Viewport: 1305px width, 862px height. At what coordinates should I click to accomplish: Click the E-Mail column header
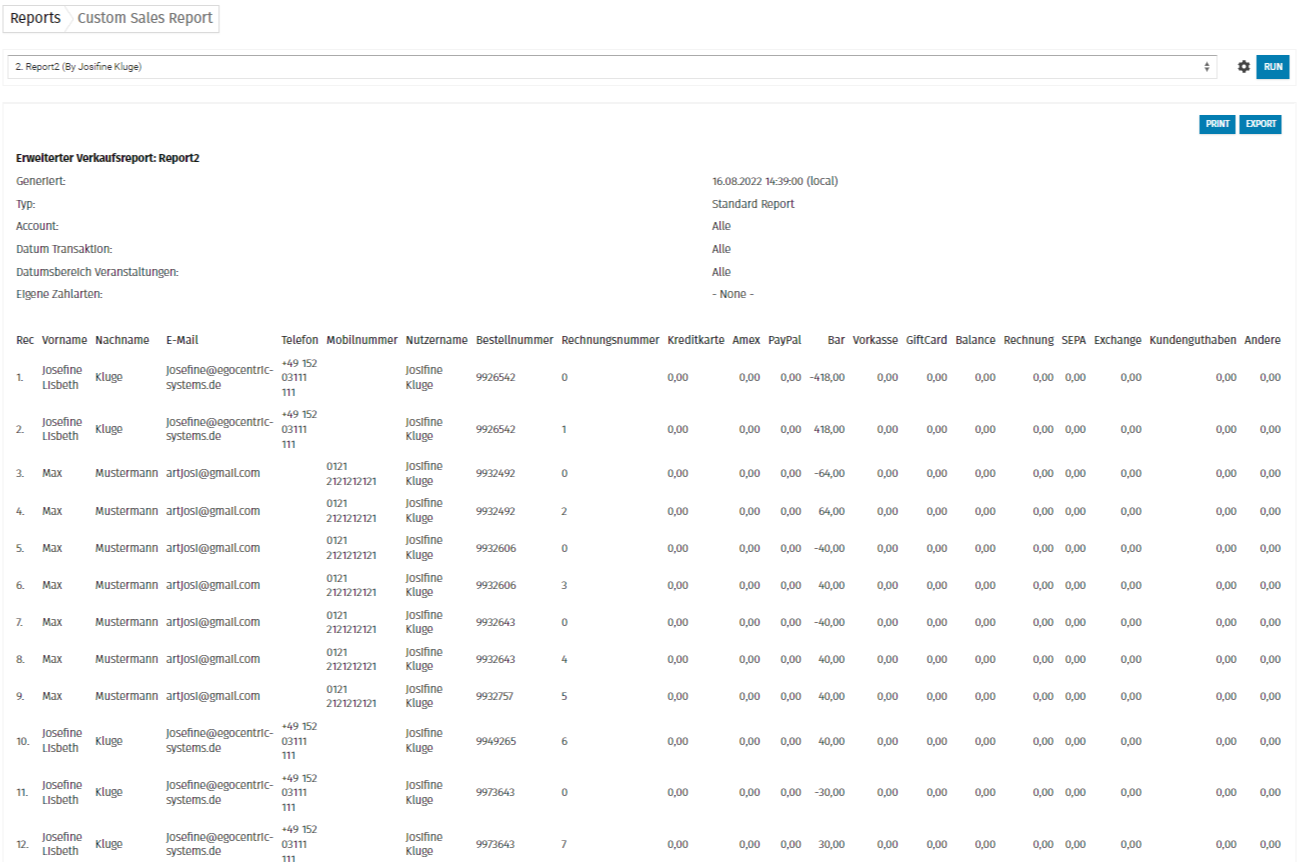click(182, 340)
